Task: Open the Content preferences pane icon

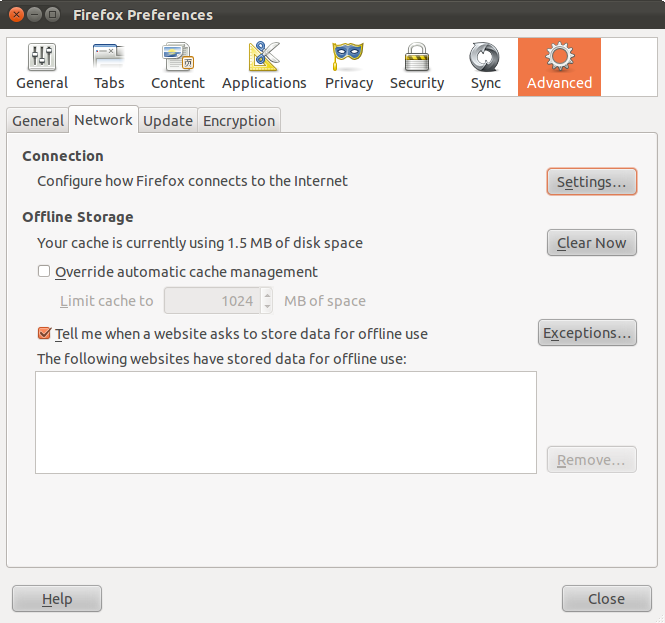Action: pyautogui.click(x=178, y=67)
